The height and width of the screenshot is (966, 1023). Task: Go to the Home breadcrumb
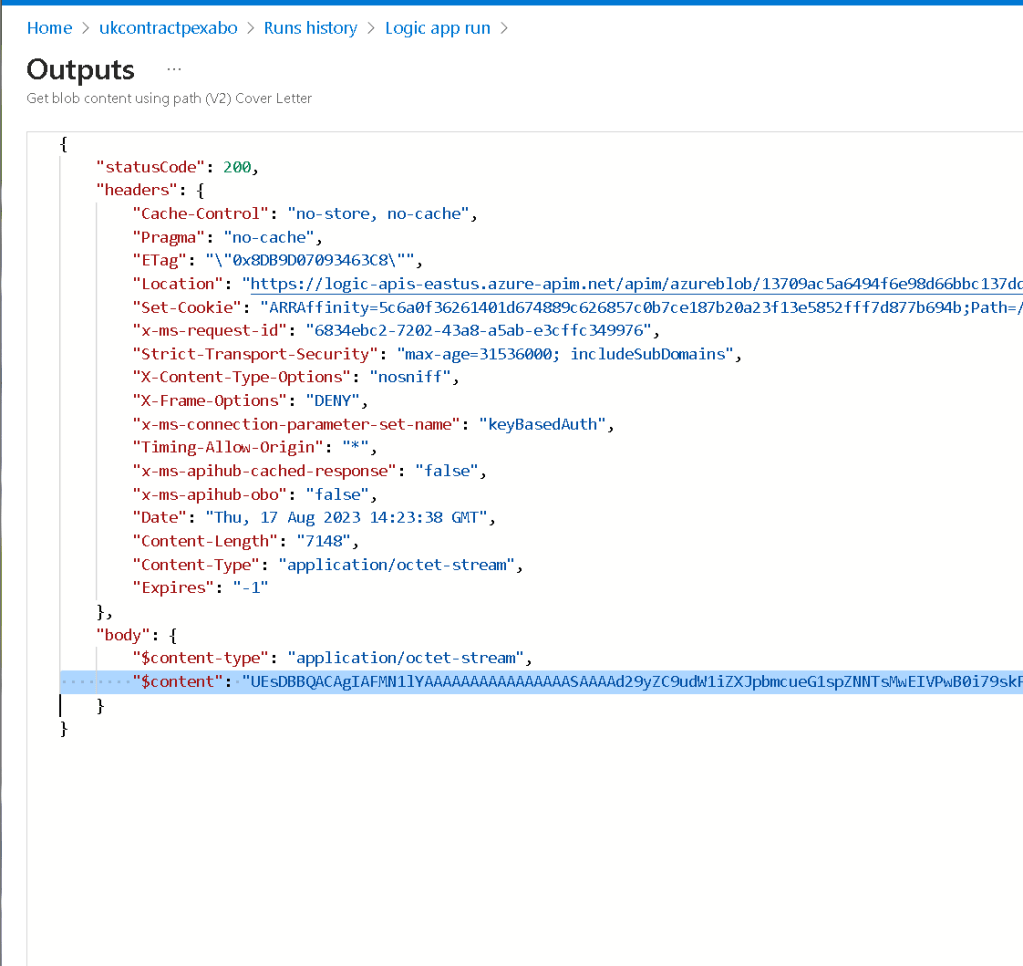pos(49,28)
